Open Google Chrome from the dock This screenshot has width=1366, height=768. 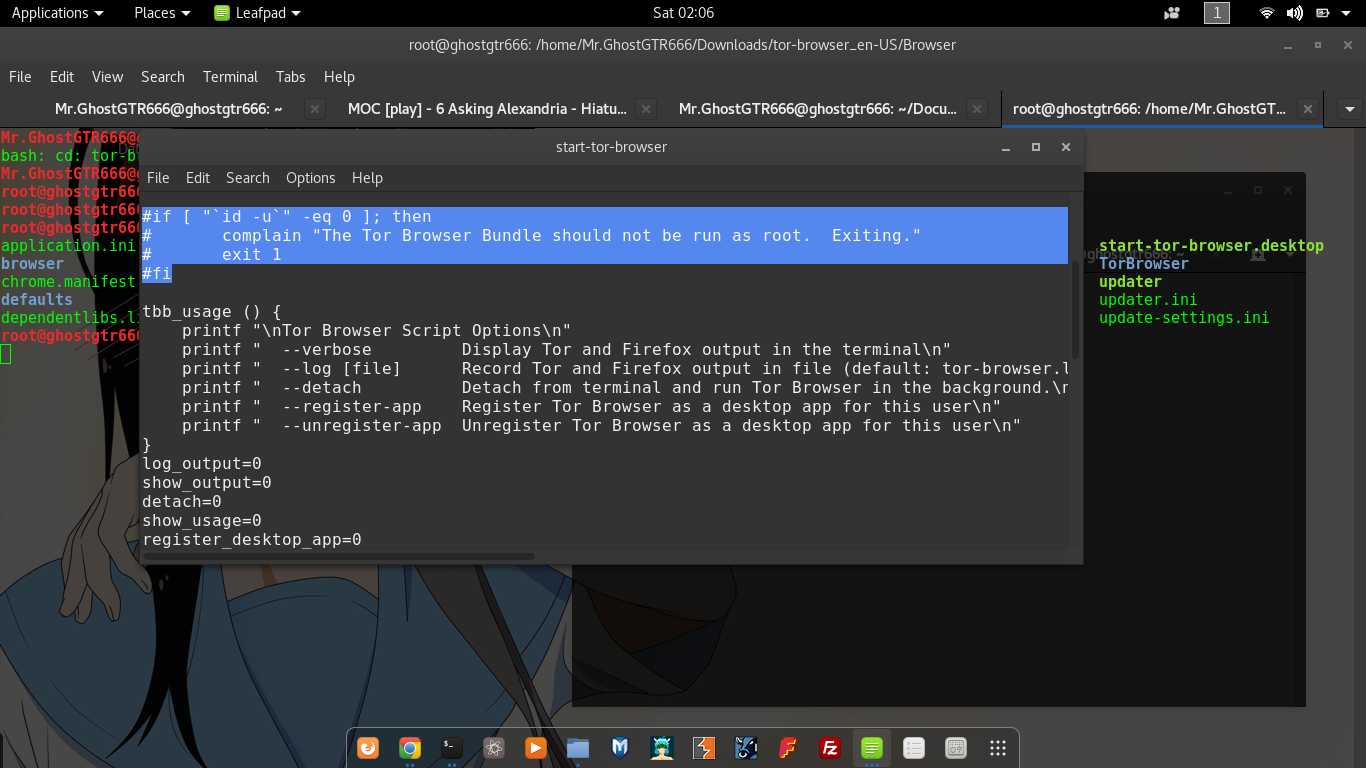[x=410, y=747]
